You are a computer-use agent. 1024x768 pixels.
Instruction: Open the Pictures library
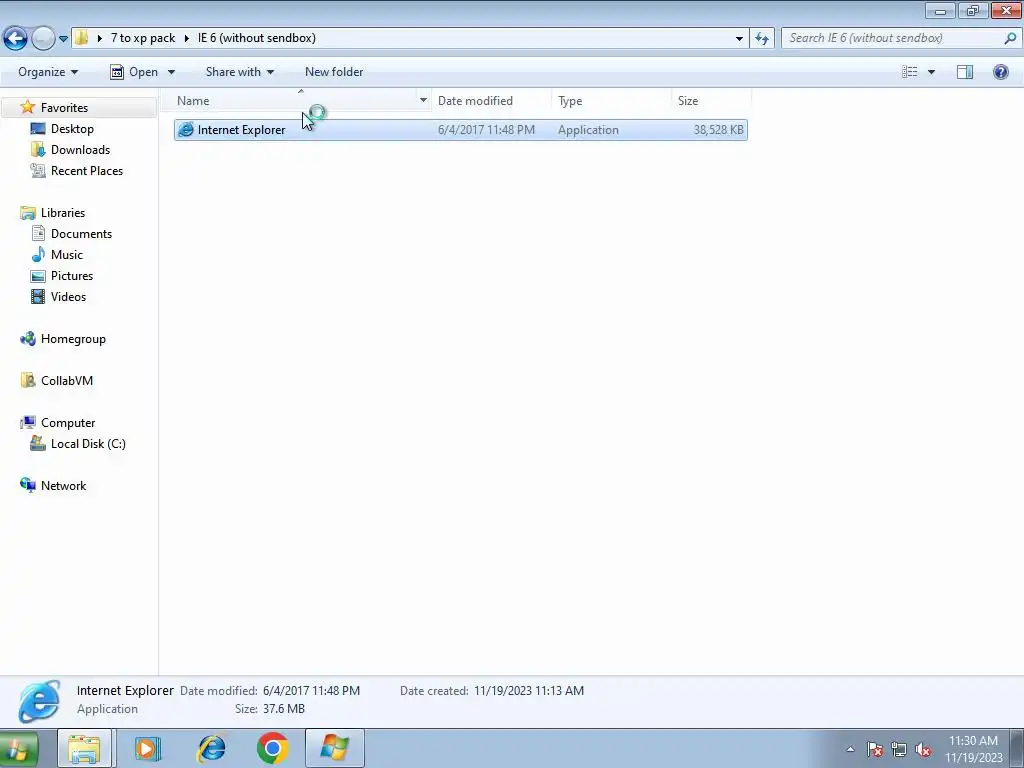(72, 276)
